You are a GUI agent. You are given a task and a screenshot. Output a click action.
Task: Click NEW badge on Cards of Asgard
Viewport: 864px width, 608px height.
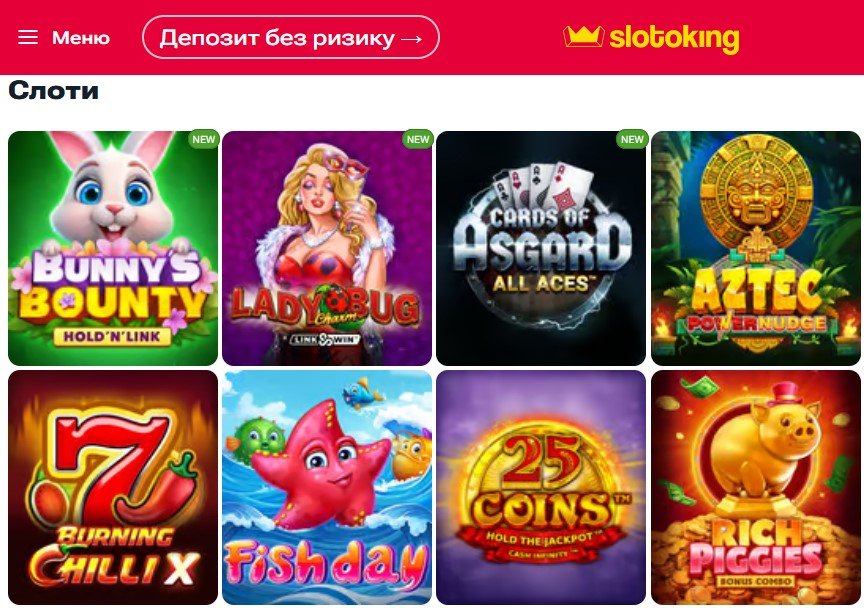632,139
